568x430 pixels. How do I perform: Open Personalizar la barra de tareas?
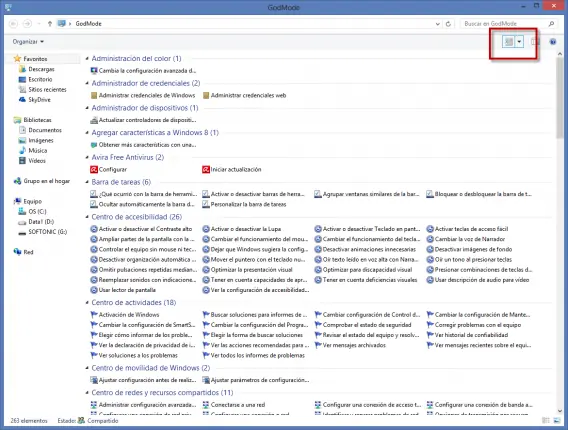click(244, 204)
